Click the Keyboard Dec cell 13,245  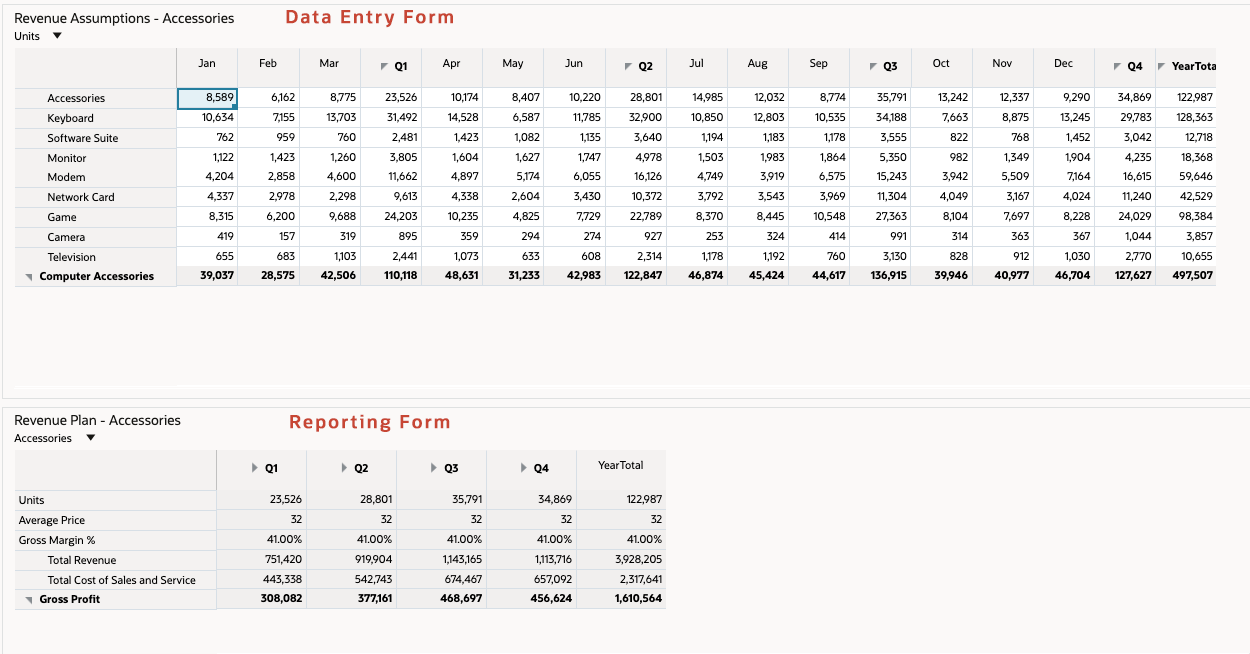point(1063,118)
